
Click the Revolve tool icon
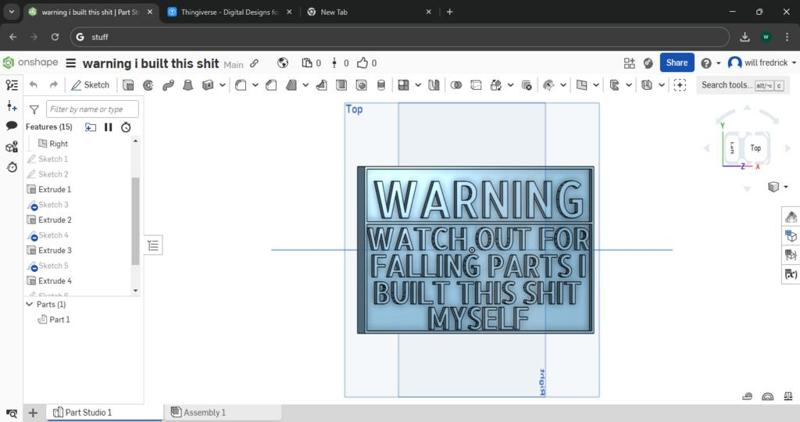pos(148,85)
